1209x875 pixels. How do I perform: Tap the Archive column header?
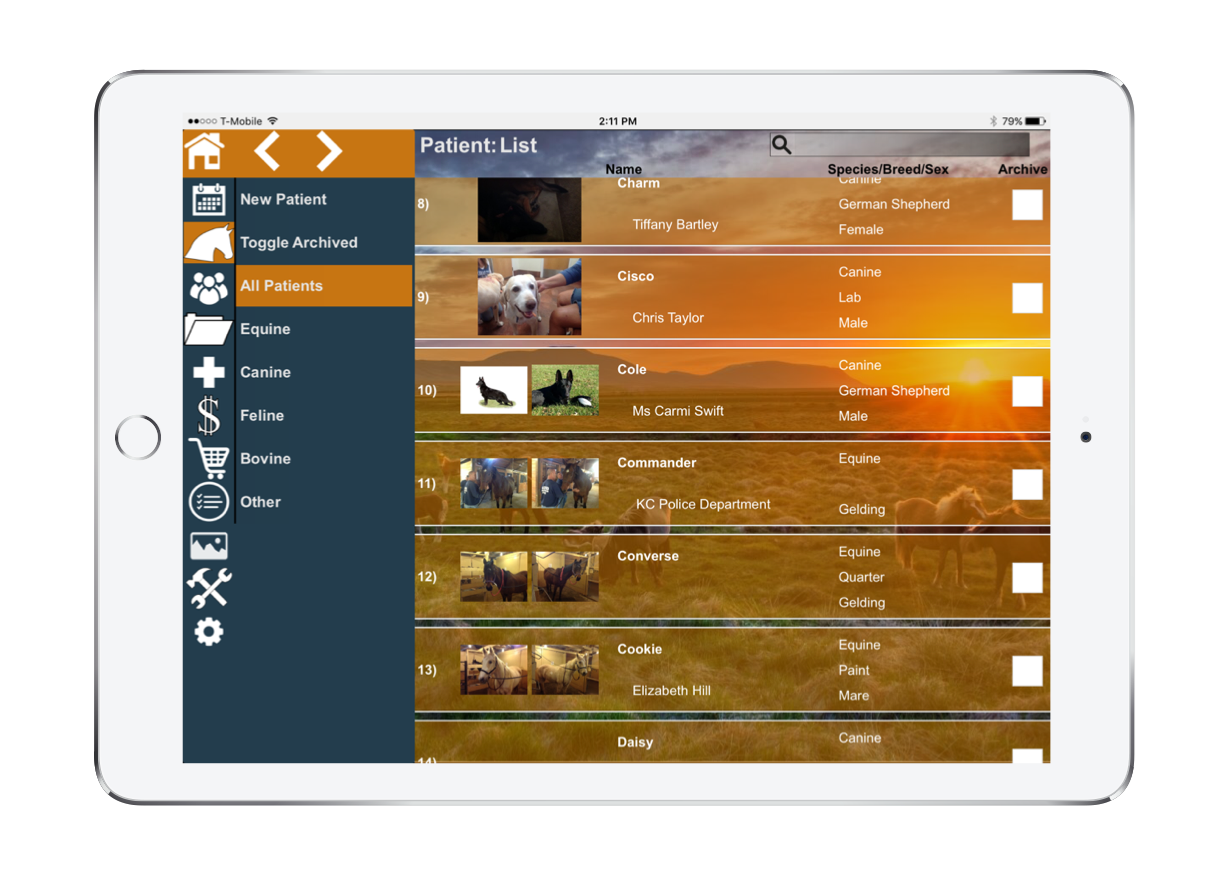coord(1023,169)
